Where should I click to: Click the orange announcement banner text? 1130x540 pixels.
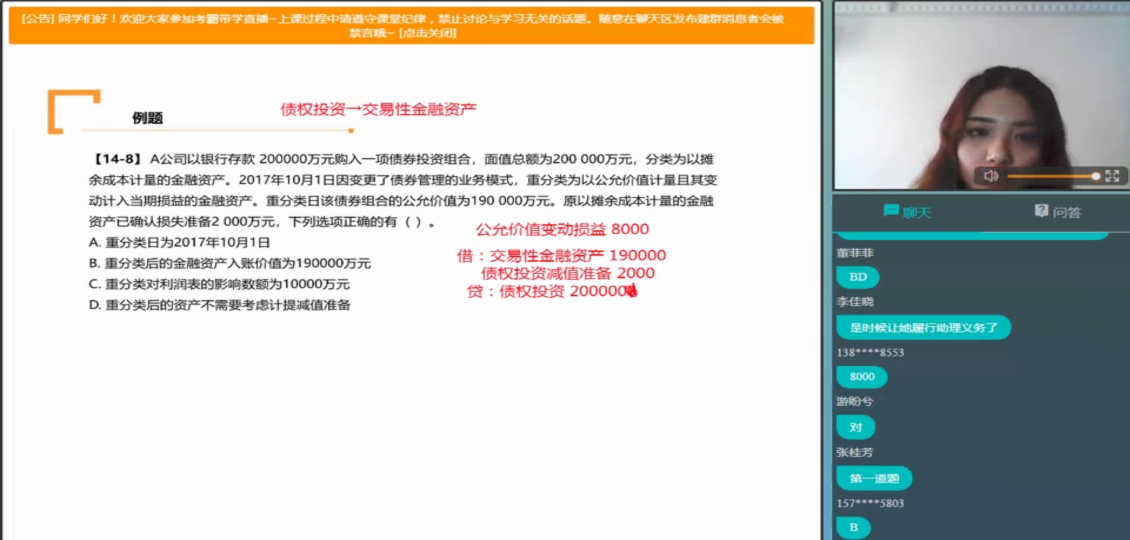coord(410,18)
